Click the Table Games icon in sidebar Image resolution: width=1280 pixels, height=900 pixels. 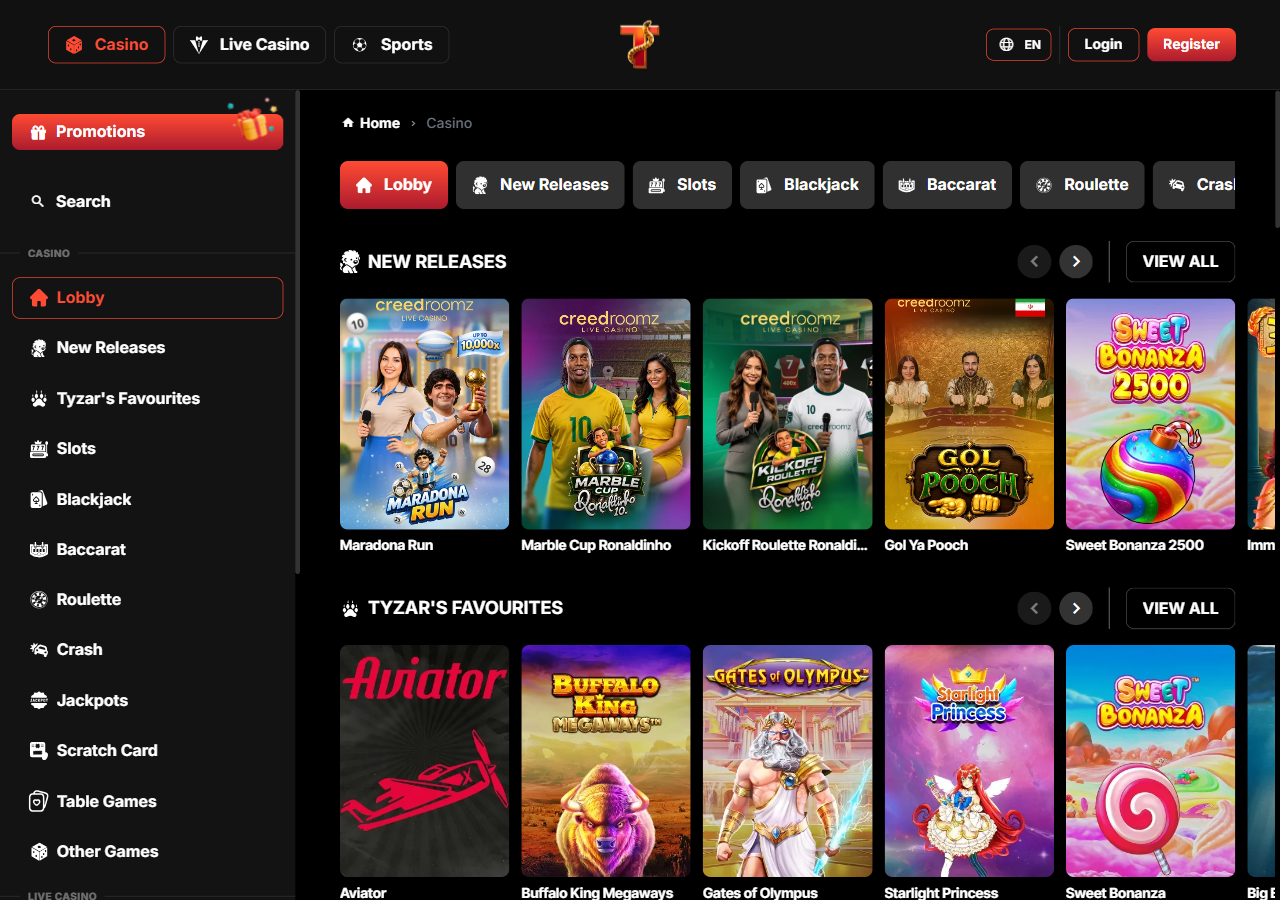pos(39,801)
